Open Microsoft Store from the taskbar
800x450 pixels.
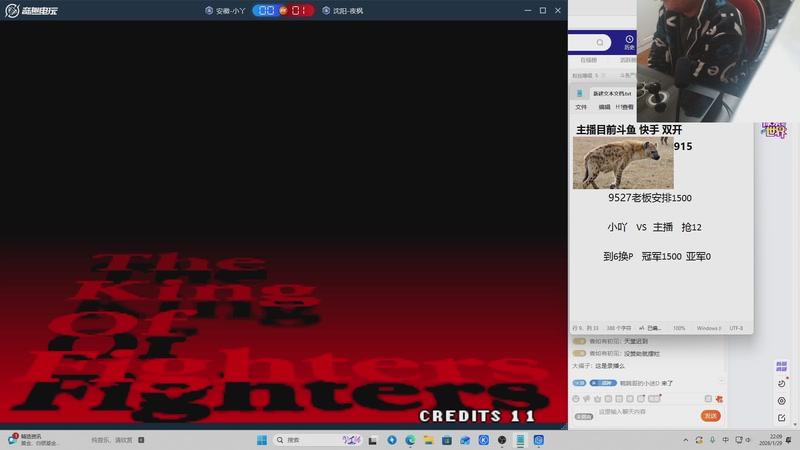click(447, 440)
